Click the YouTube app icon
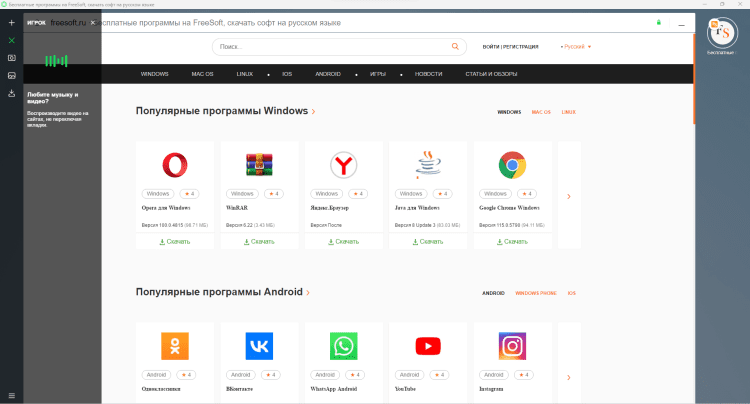This screenshot has width=750, height=404. [x=428, y=346]
